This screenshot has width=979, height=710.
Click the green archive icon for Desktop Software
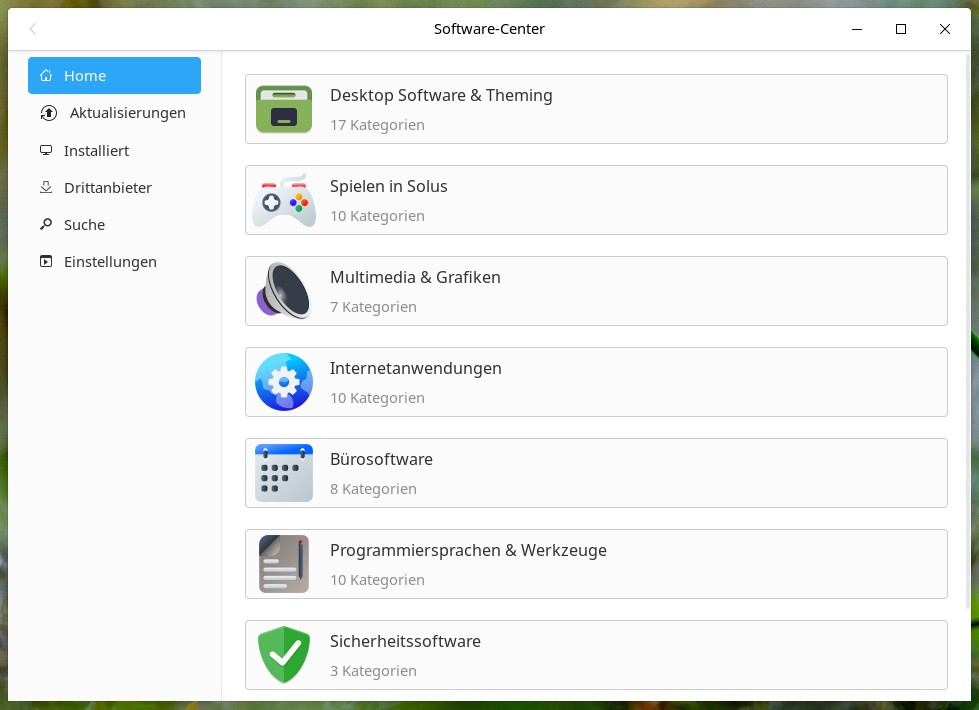283,109
